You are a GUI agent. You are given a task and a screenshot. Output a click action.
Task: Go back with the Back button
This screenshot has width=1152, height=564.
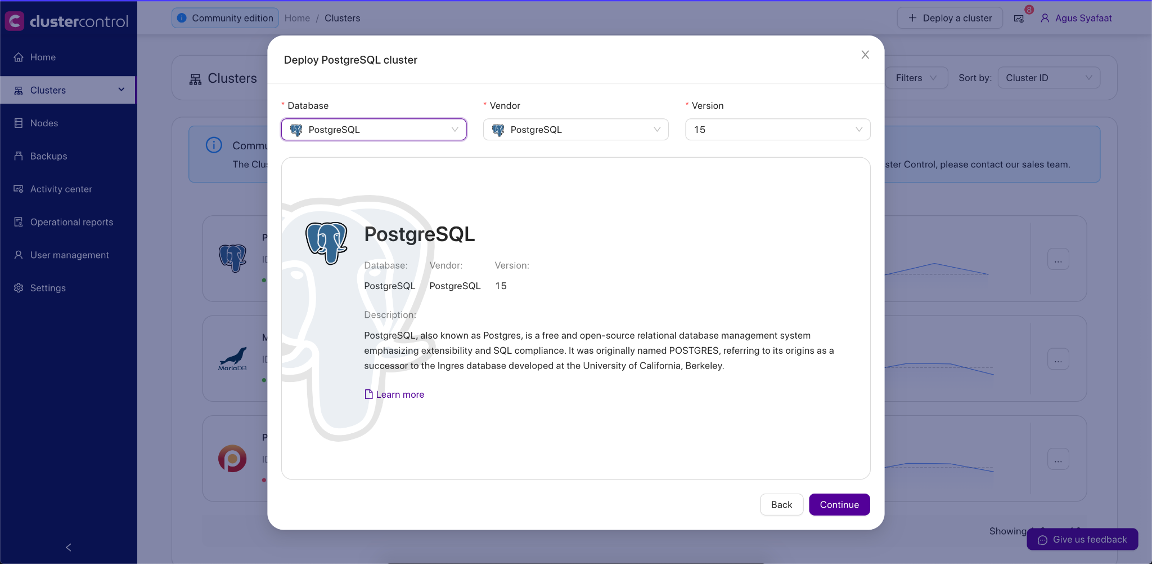coord(781,505)
